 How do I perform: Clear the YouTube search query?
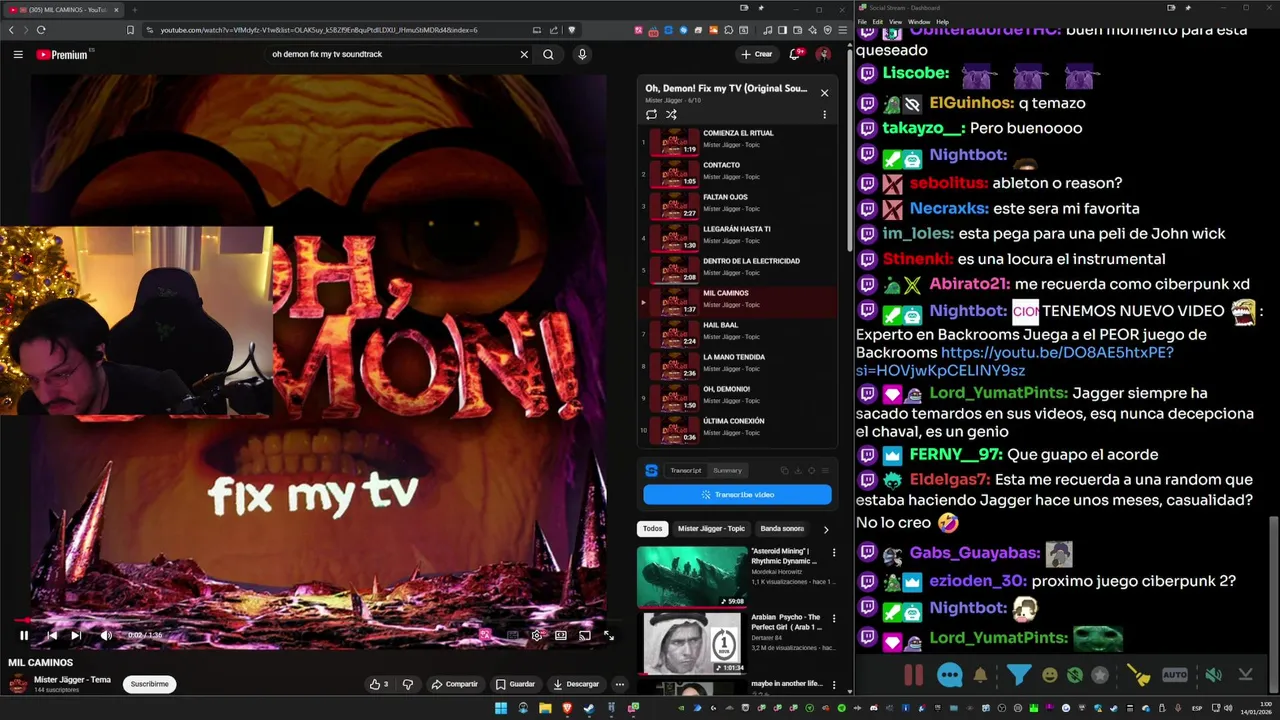tap(524, 54)
